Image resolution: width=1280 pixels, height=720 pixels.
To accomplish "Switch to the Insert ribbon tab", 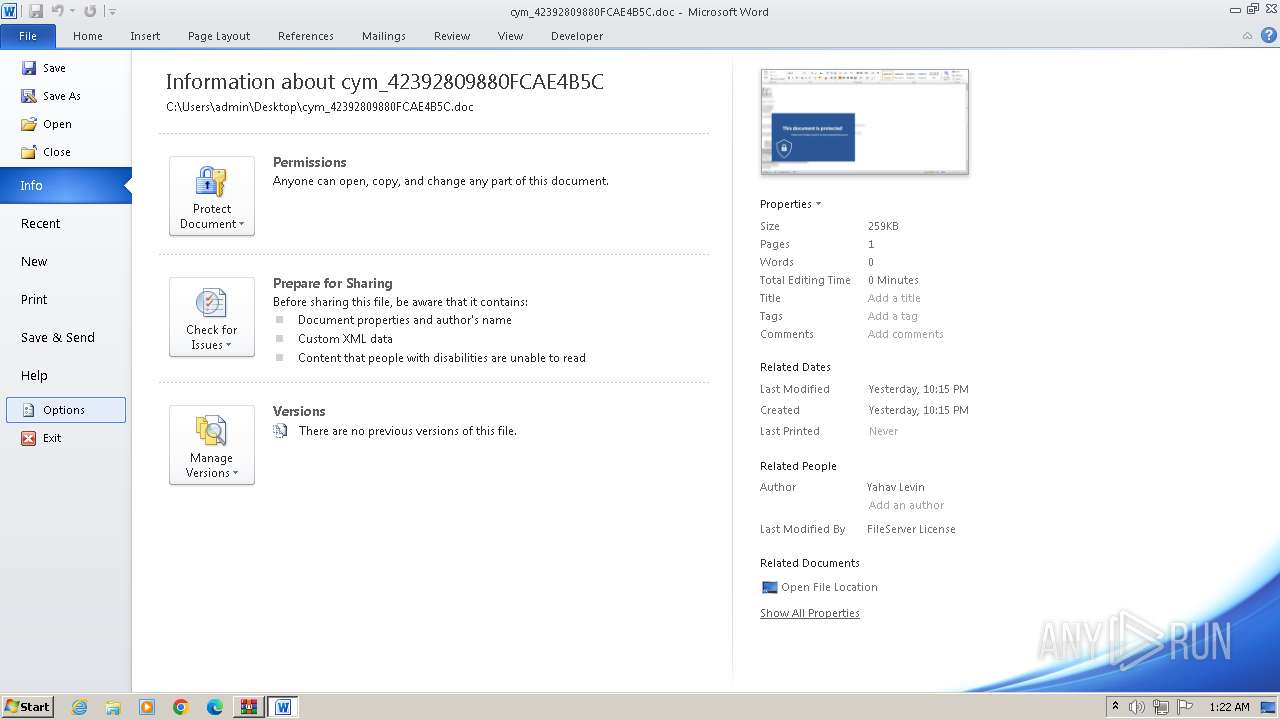I will click(x=145, y=36).
